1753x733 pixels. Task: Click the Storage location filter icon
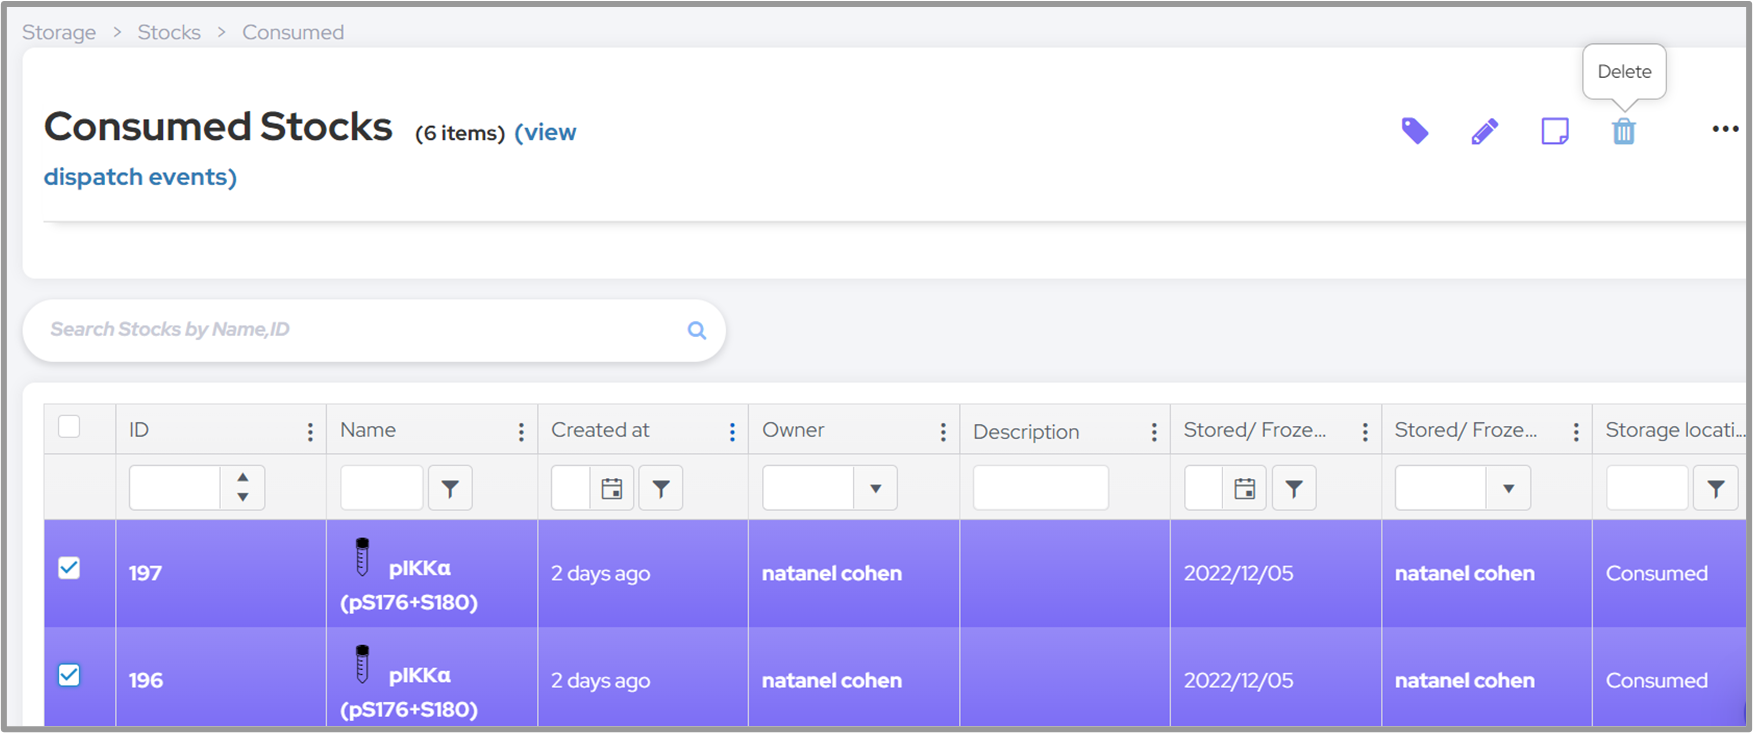point(1715,488)
